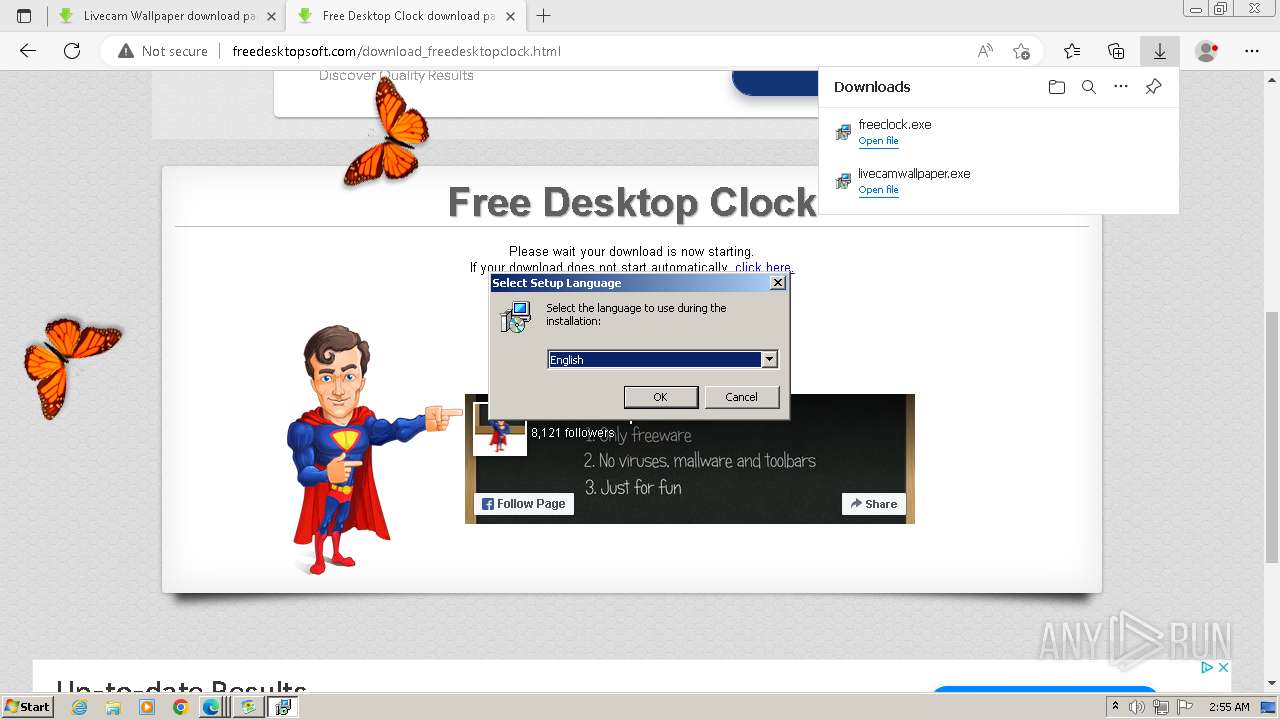Click the Action Center flag tray icon
This screenshot has height=720, width=1280.
click(1185, 707)
